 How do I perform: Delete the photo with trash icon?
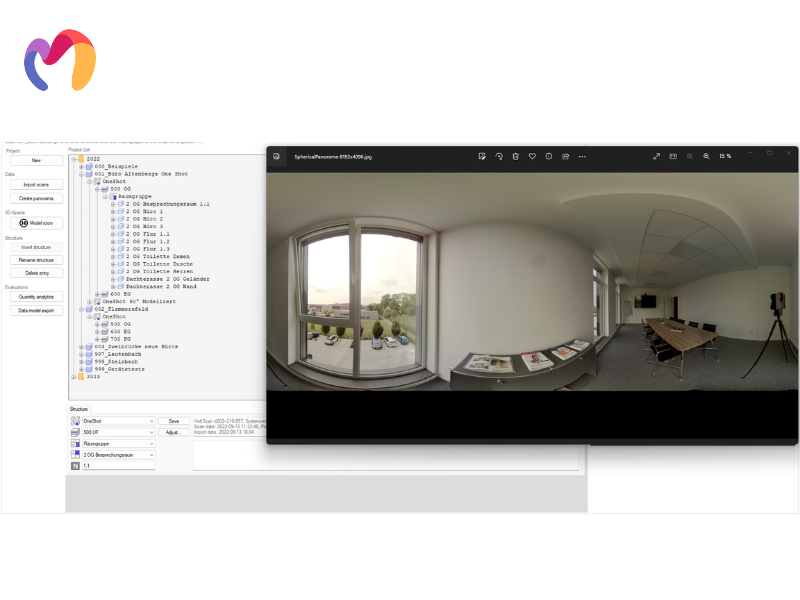515,156
